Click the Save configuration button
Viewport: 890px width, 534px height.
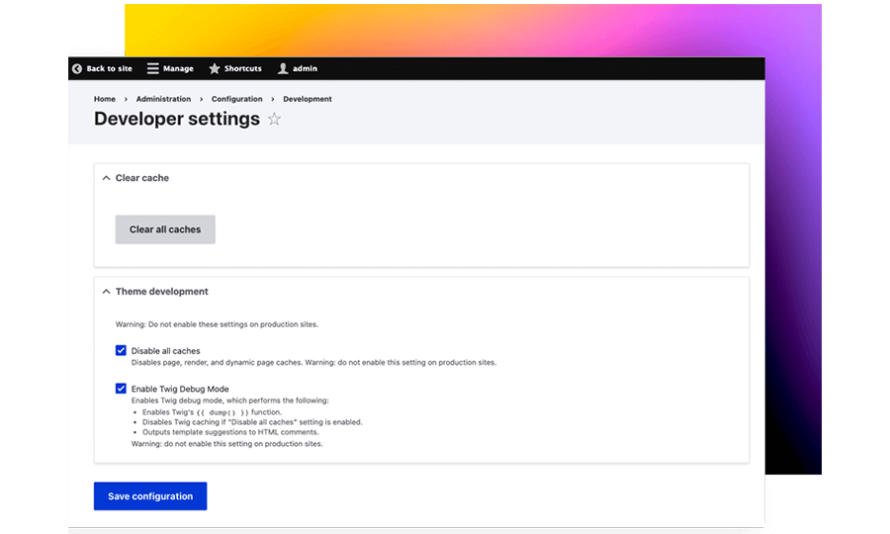click(x=150, y=496)
